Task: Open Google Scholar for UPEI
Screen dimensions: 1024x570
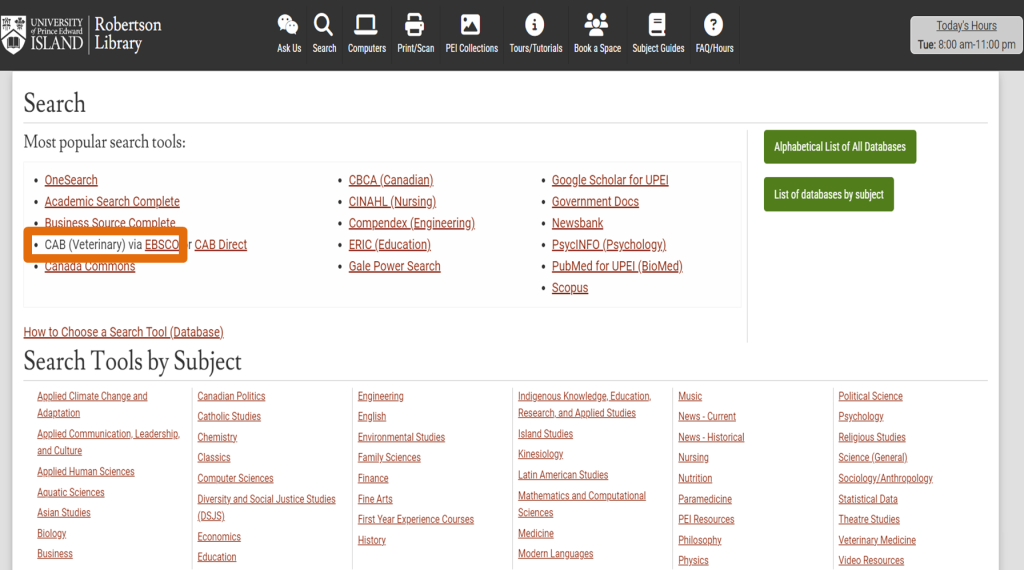Action: pyautogui.click(x=610, y=180)
